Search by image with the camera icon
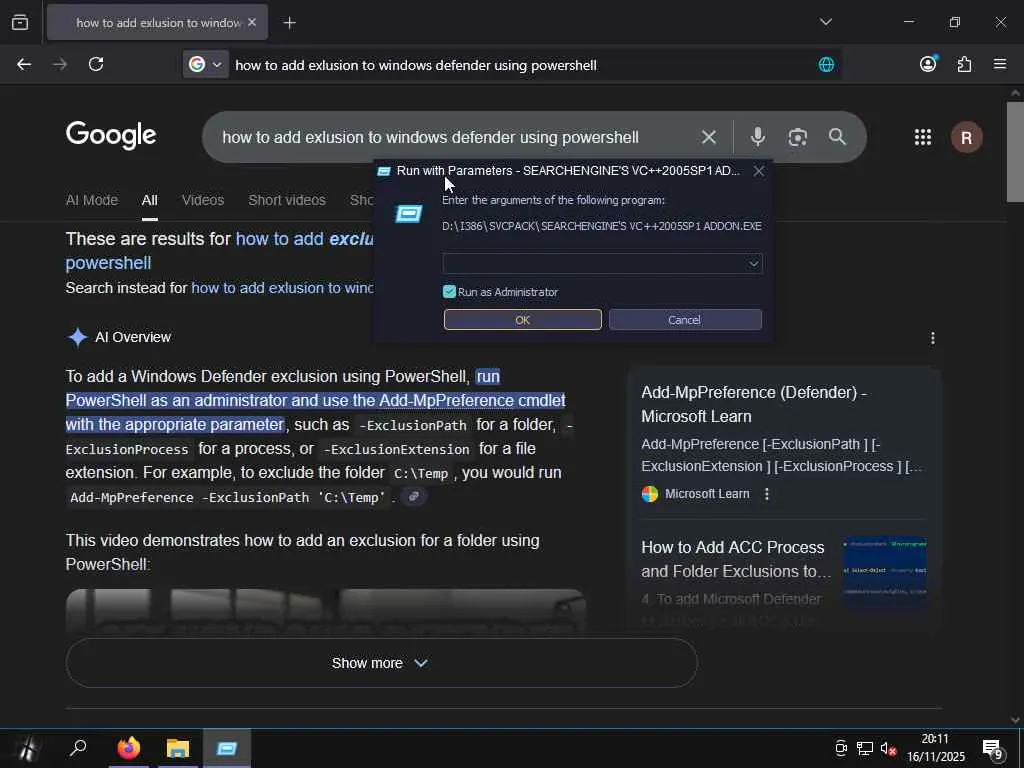Image resolution: width=1024 pixels, height=768 pixels. point(797,137)
